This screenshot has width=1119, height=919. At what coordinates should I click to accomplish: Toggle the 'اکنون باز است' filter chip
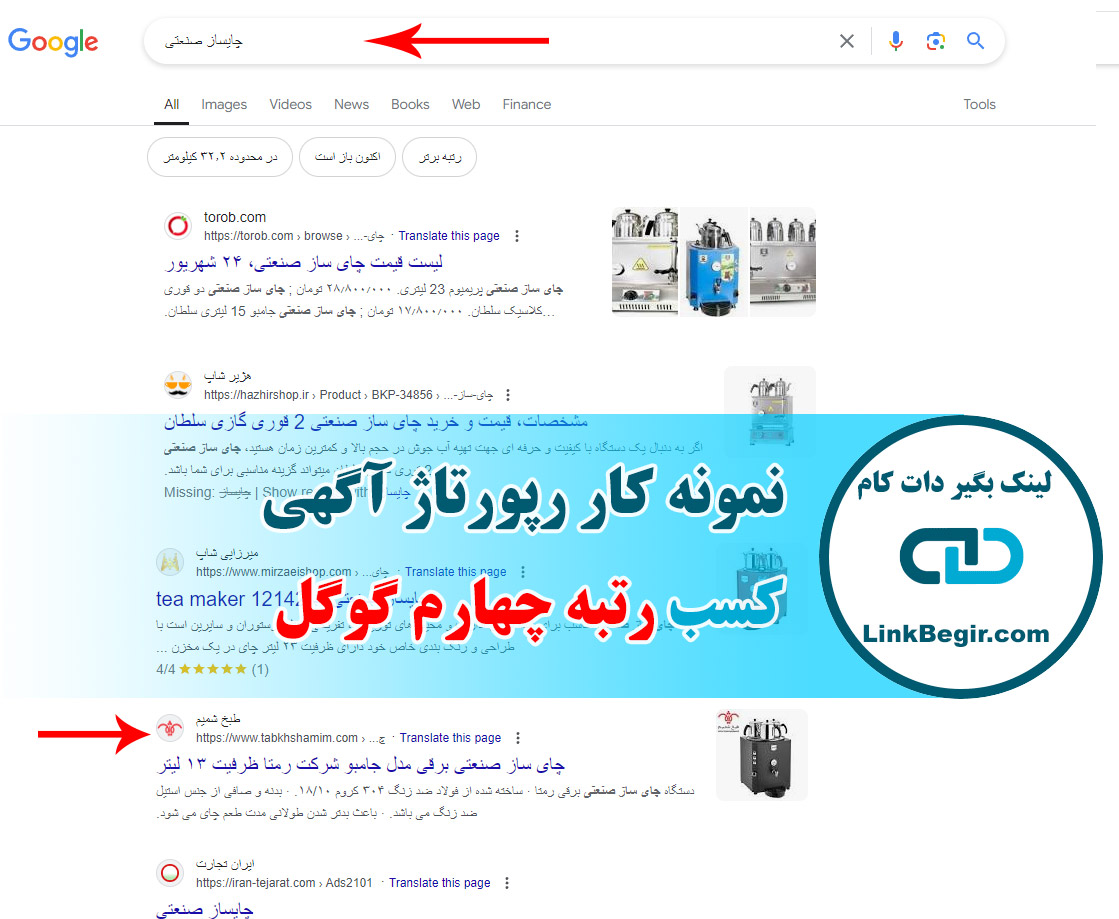pyautogui.click(x=347, y=157)
